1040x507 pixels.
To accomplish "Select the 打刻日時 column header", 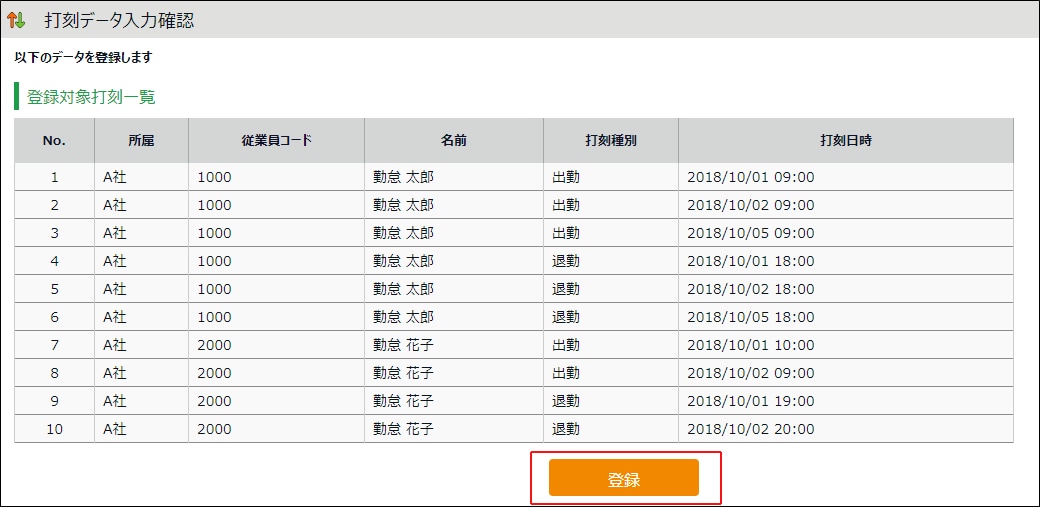I will click(845, 141).
